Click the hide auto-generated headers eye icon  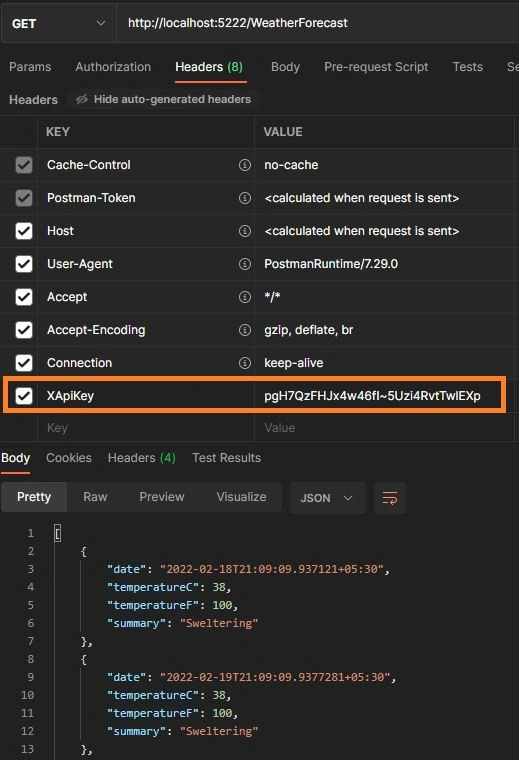pyautogui.click(x=81, y=99)
